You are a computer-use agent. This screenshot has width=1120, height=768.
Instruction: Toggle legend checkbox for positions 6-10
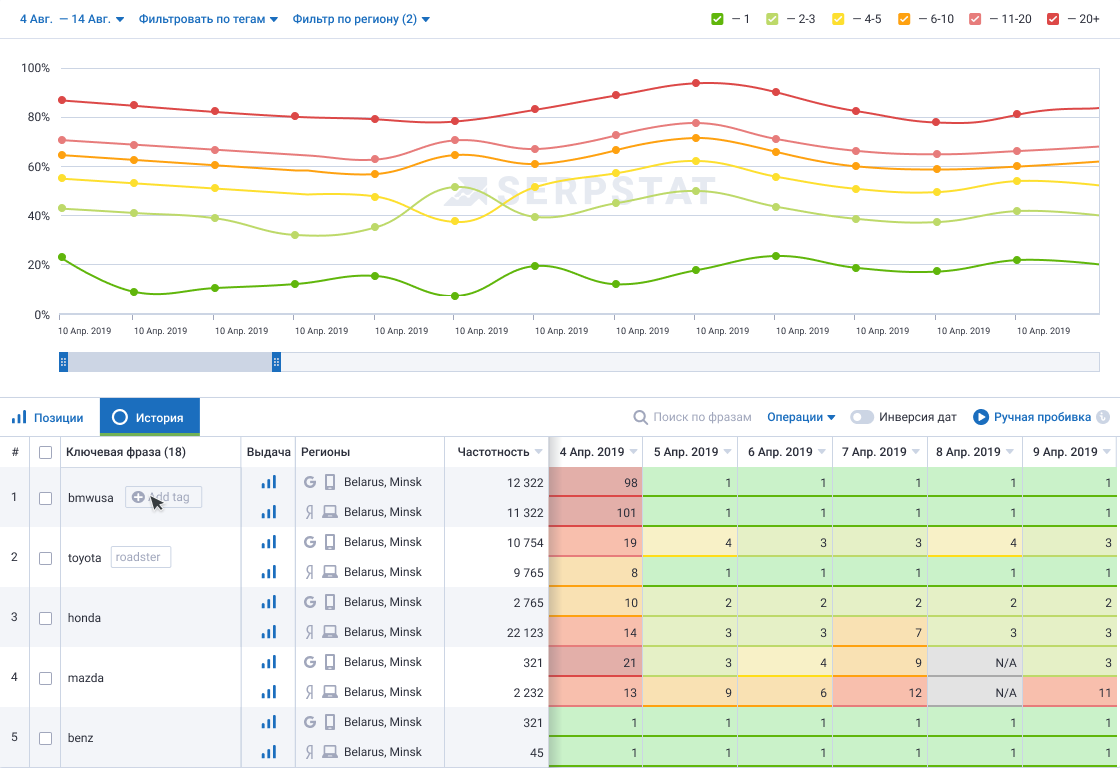coord(904,19)
